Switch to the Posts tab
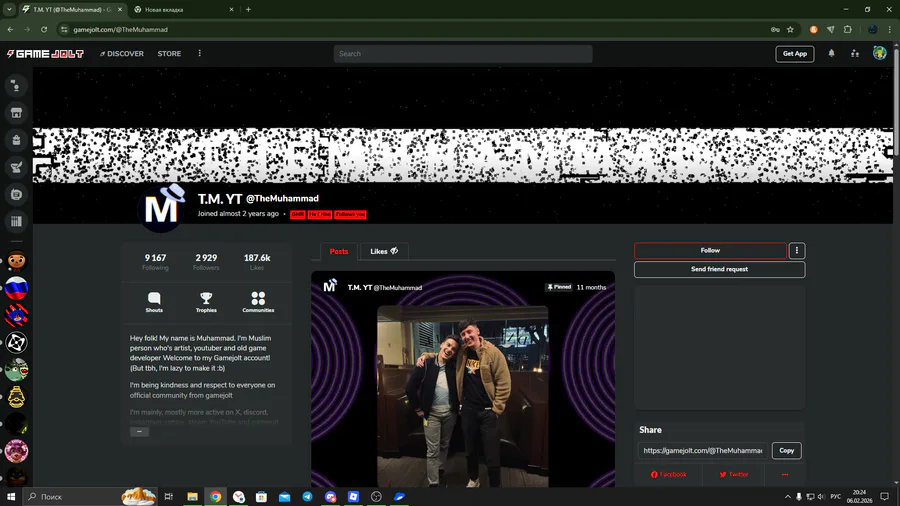 tap(339, 251)
